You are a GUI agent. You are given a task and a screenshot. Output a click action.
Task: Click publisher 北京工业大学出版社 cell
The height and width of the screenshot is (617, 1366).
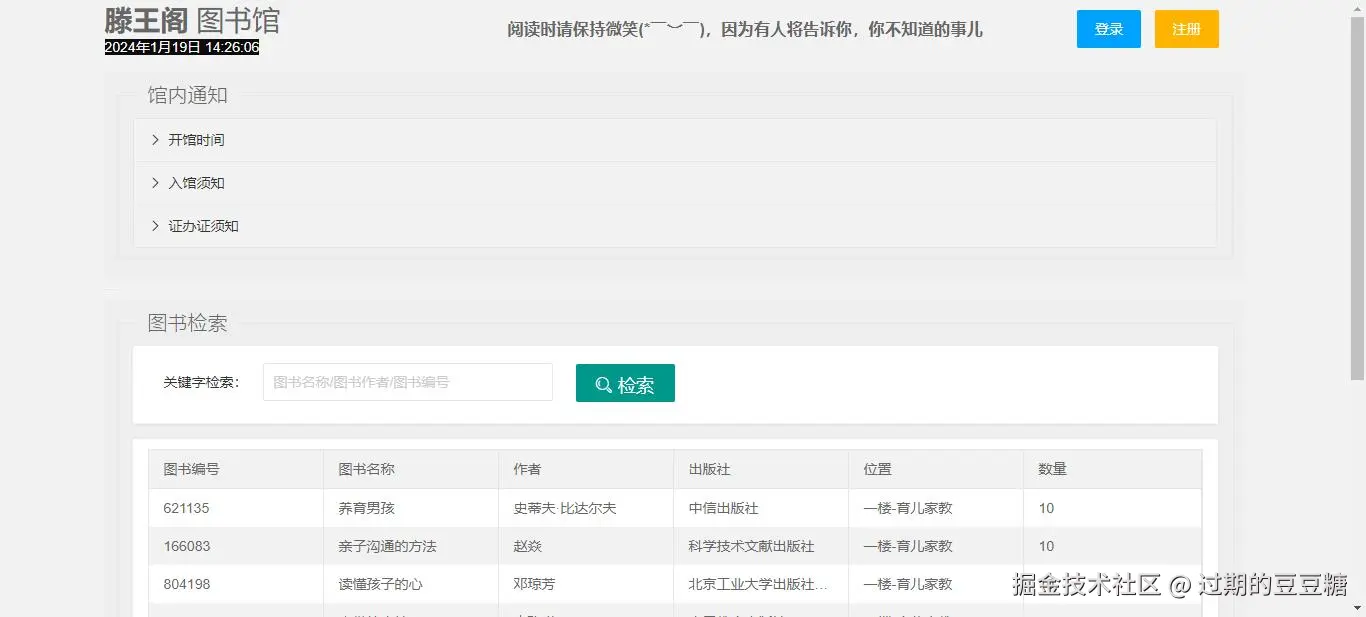click(x=761, y=584)
